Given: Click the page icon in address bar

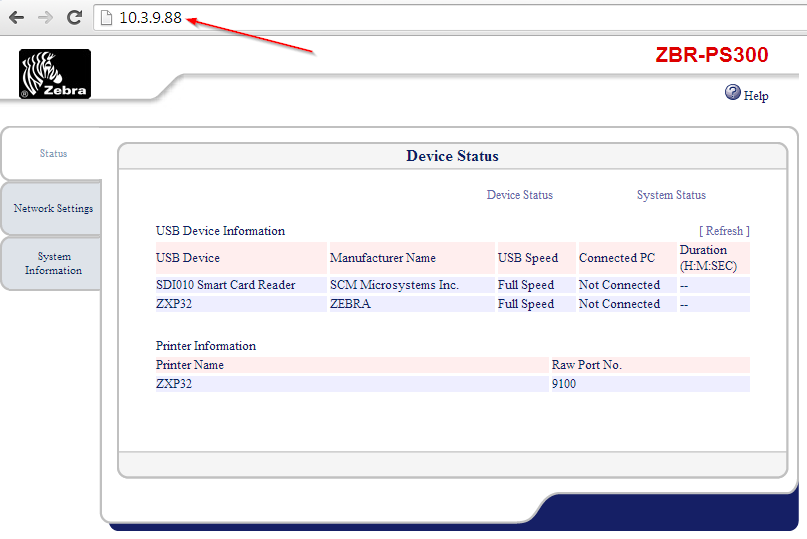Looking at the screenshot, I should 107,18.
